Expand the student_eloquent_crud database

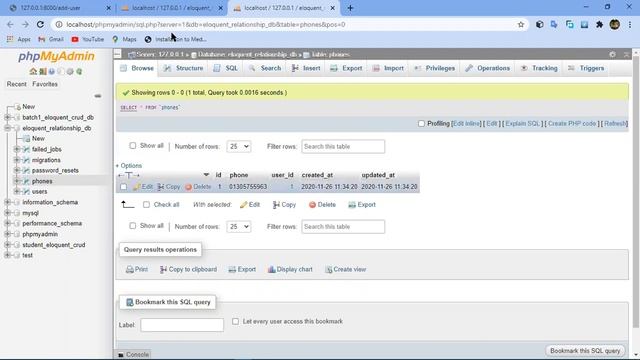[x=7, y=244]
